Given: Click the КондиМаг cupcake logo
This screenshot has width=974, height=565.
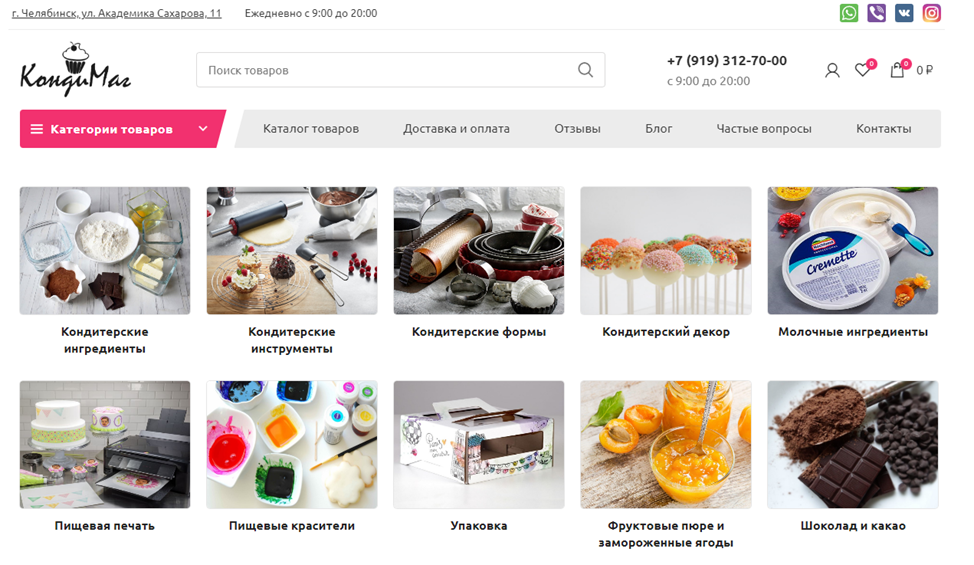Looking at the screenshot, I should point(75,70).
